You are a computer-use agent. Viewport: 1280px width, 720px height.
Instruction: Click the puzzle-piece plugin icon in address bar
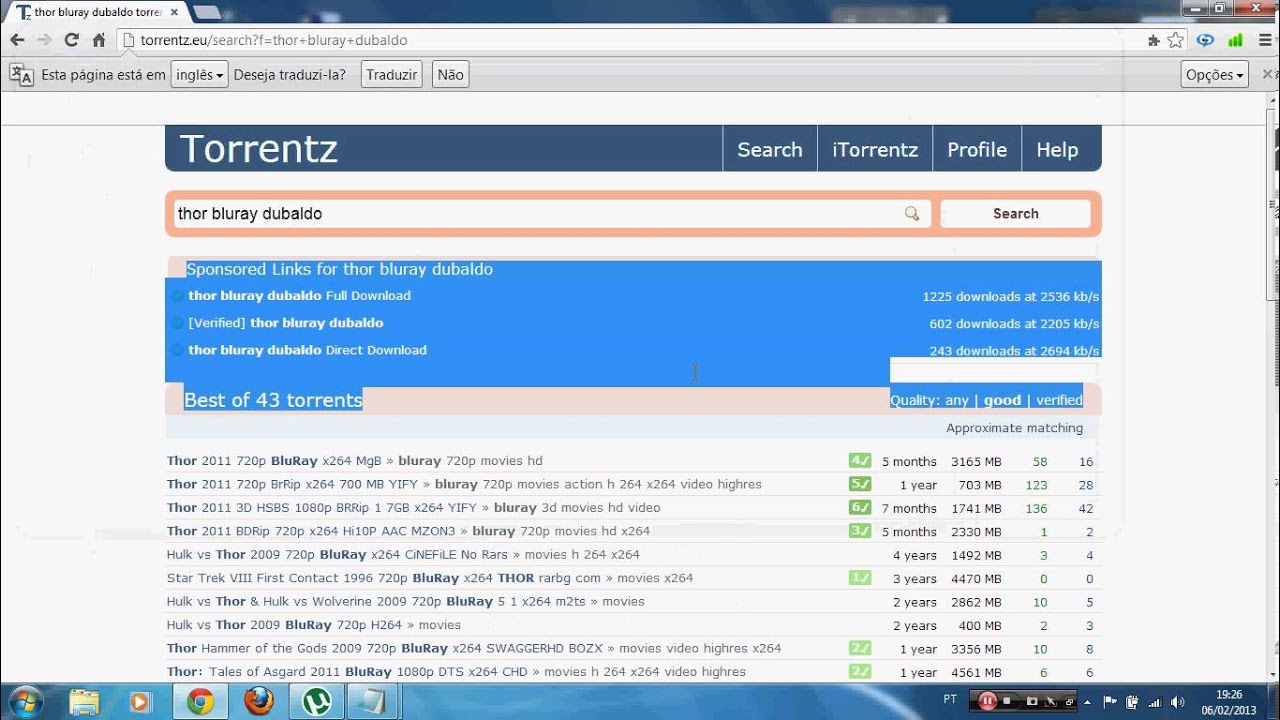tap(1153, 41)
